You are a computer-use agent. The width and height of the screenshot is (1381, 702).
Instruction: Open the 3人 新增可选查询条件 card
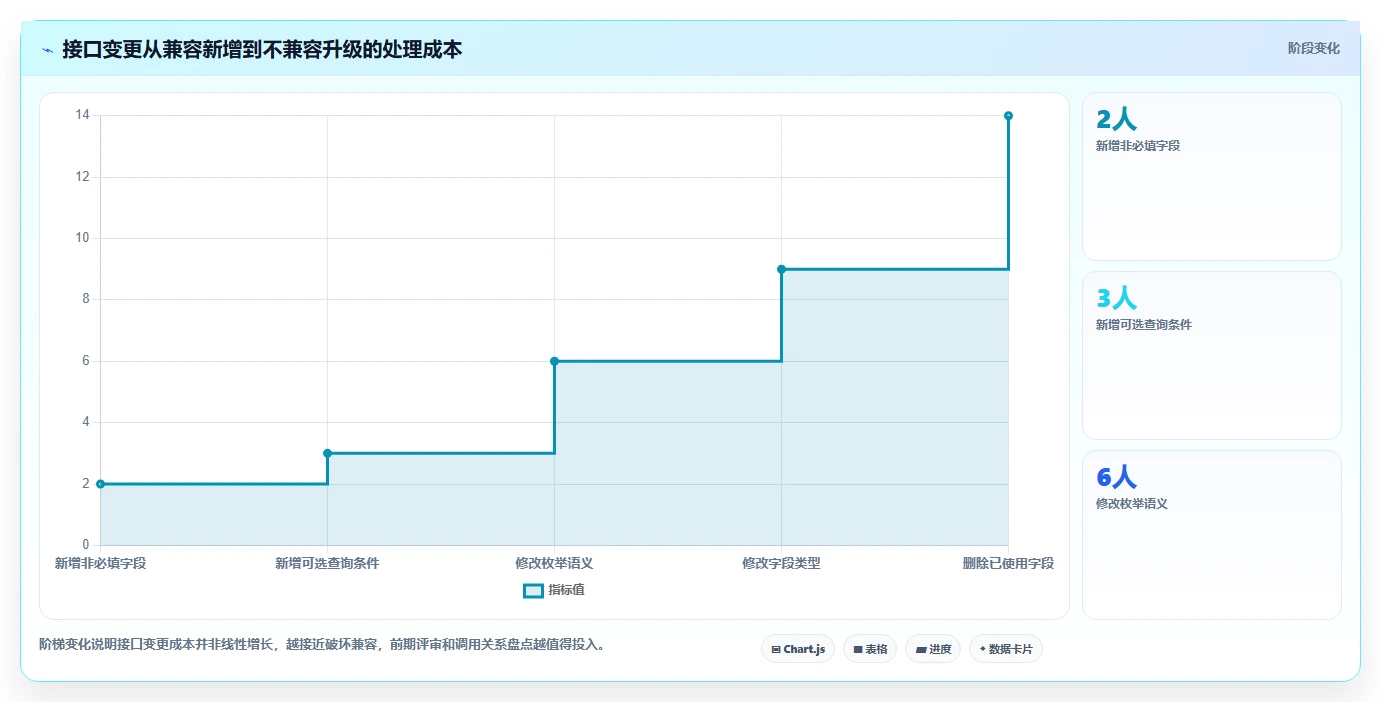(1211, 355)
